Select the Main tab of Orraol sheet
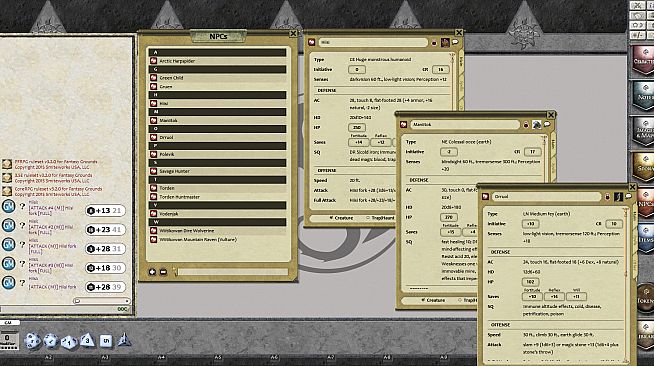Screen dimensions: 654x366 pyautogui.click(x=634, y=215)
